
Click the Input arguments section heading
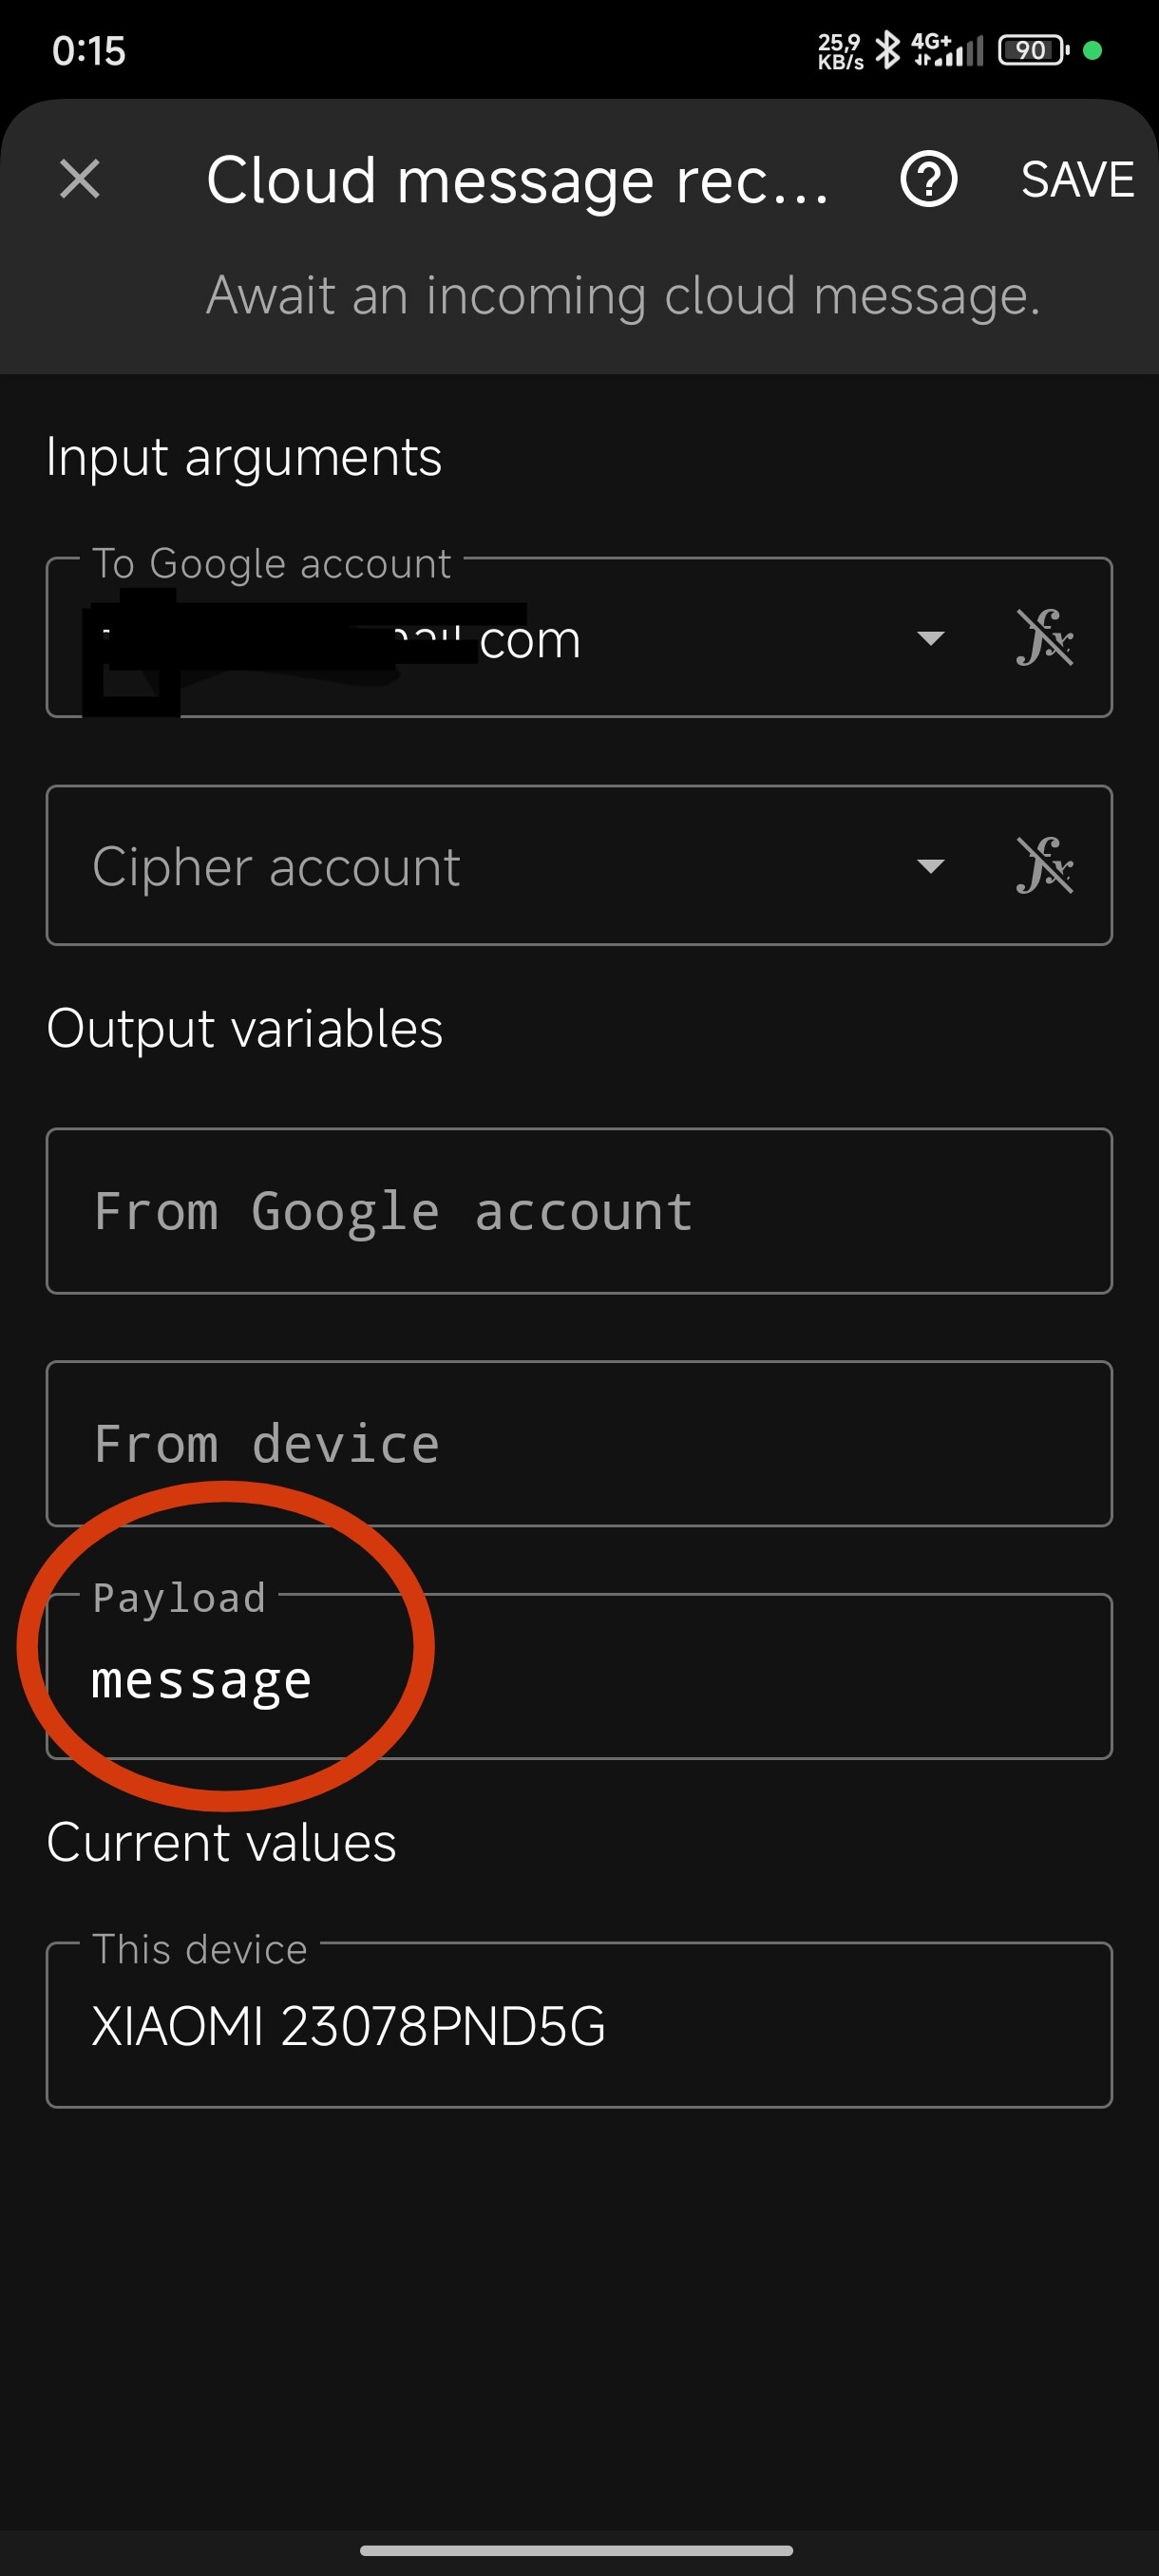pos(243,457)
